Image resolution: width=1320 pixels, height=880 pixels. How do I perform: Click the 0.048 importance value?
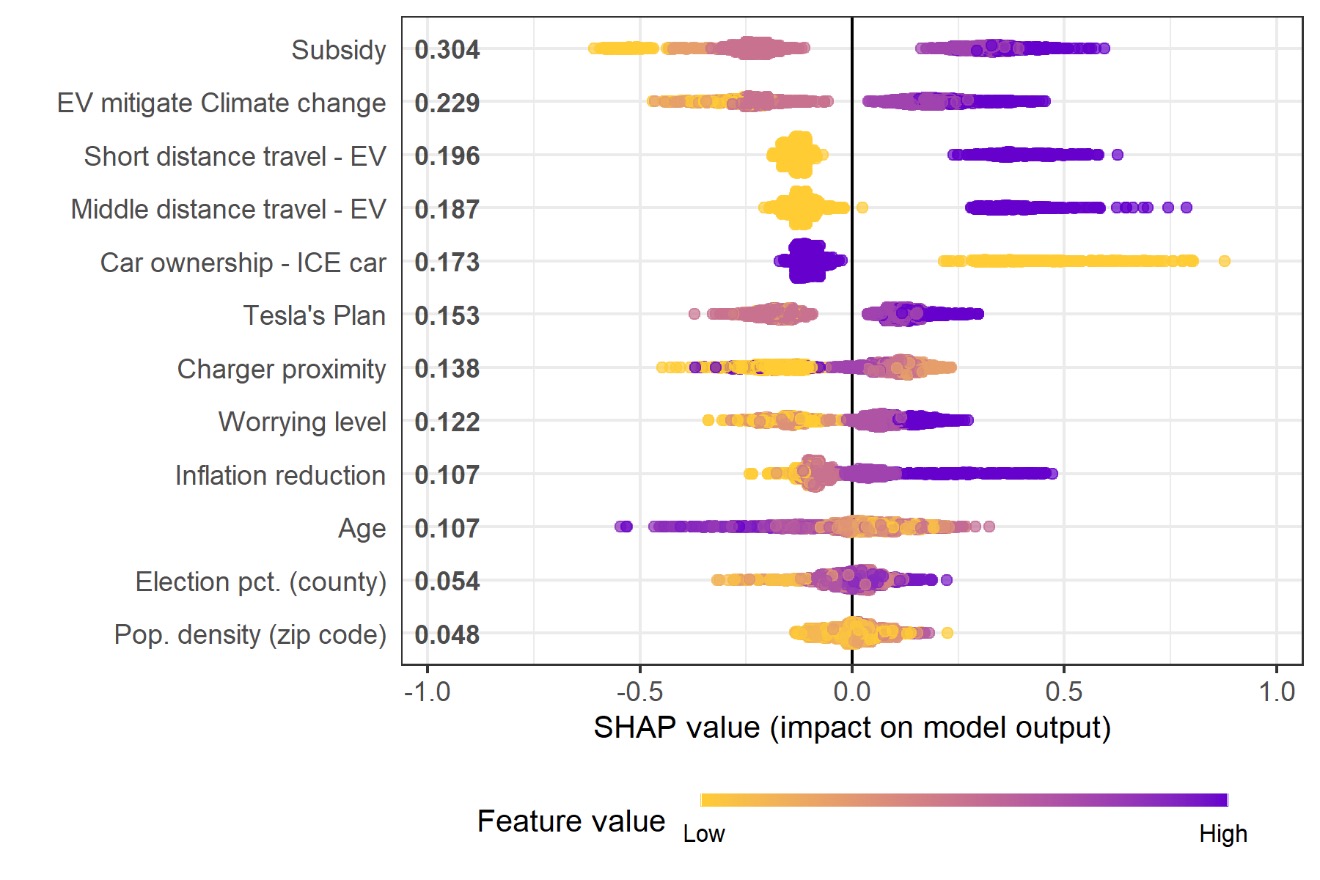point(447,635)
